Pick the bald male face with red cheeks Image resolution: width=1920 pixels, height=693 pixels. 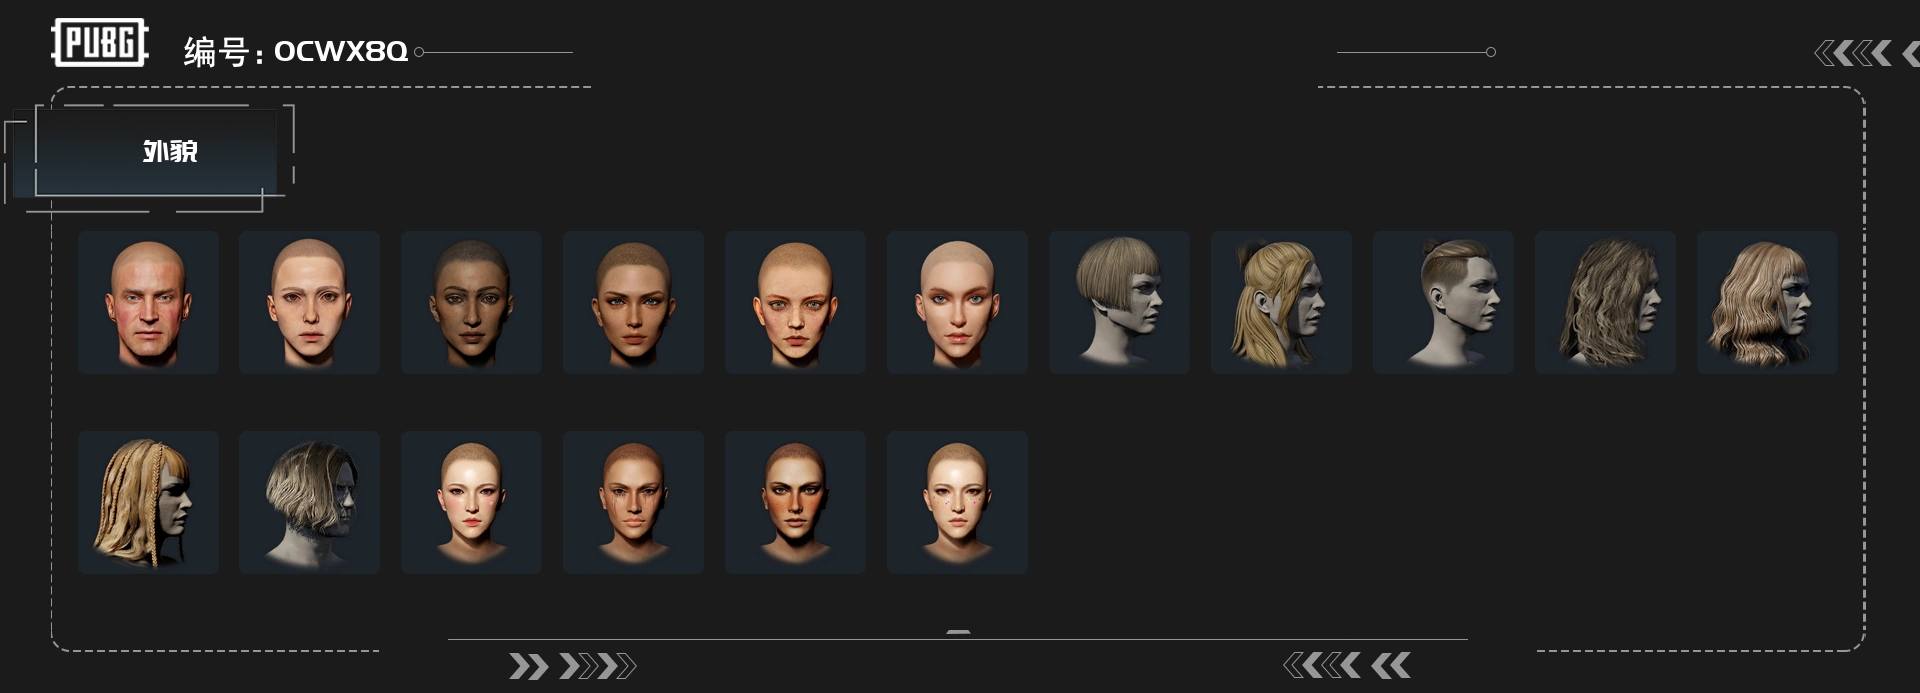tap(148, 302)
